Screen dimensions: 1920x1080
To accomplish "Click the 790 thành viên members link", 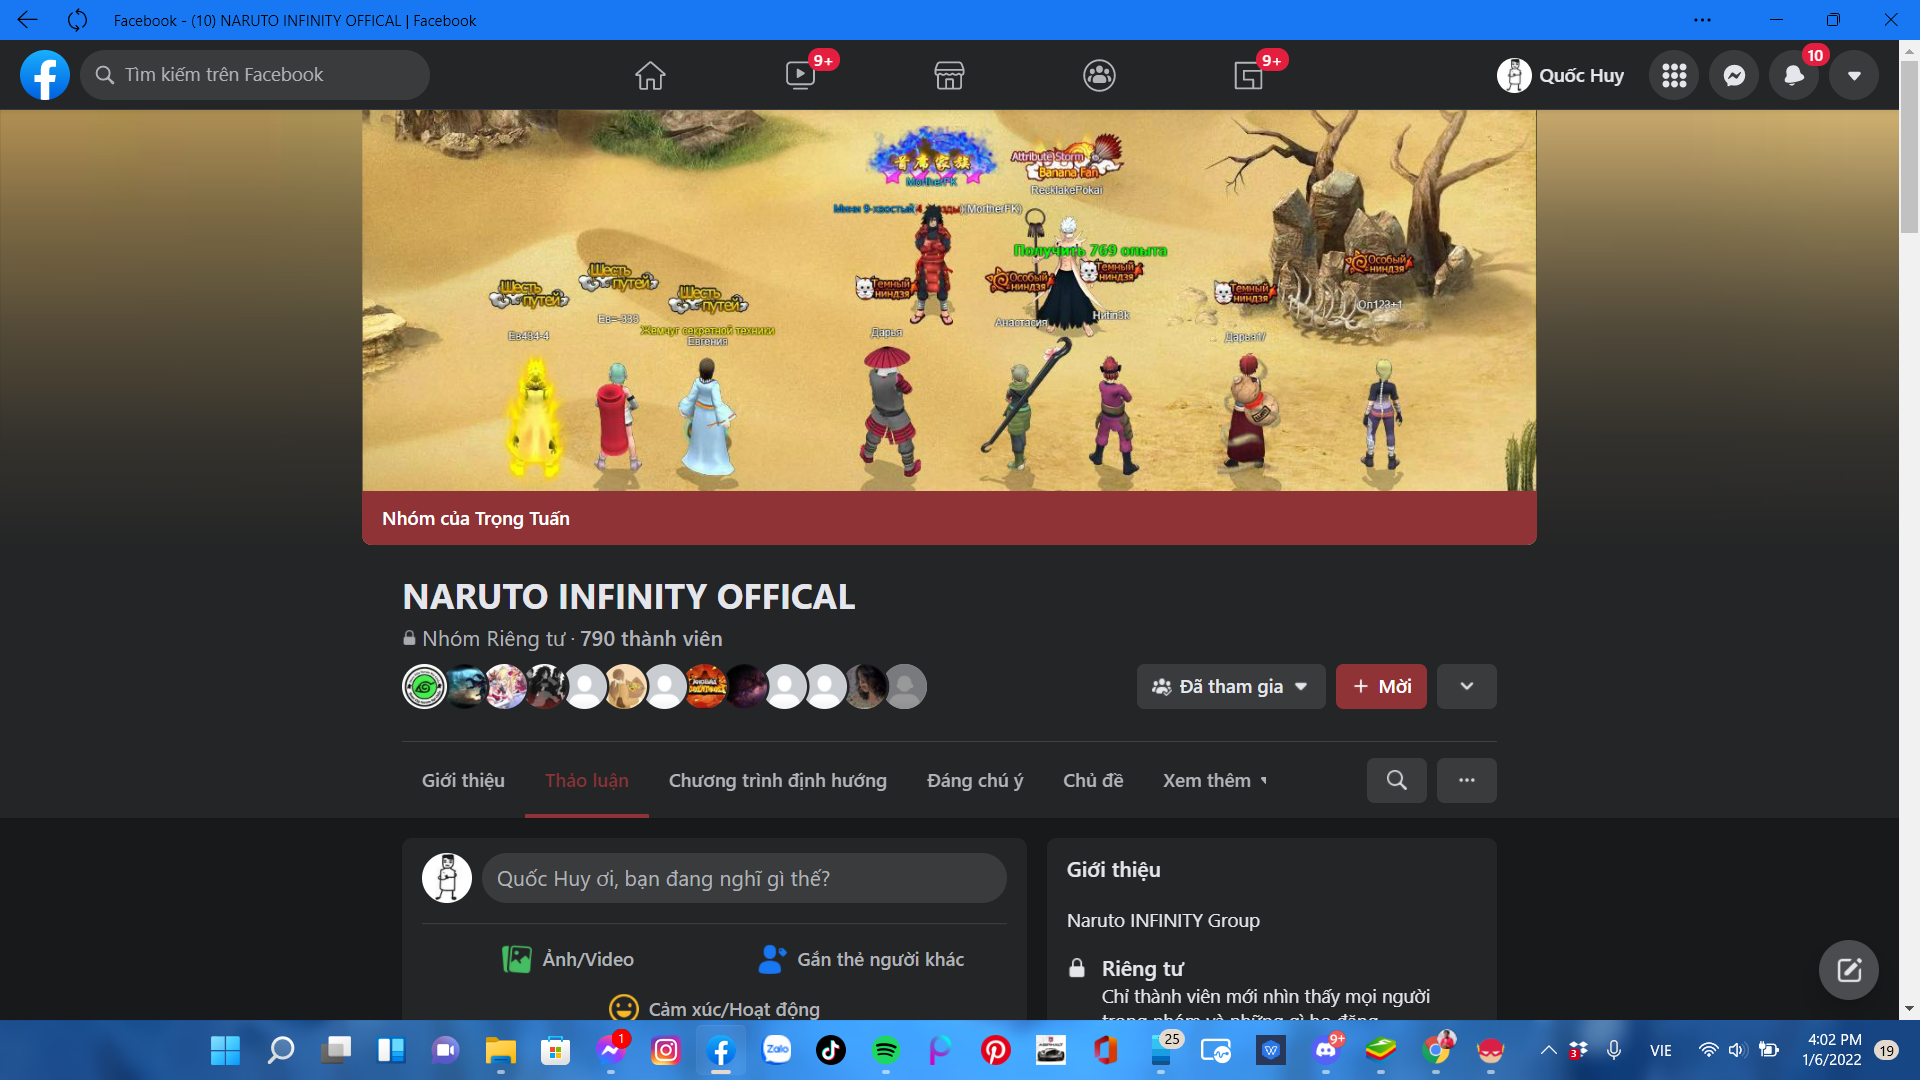I will coord(651,639).
